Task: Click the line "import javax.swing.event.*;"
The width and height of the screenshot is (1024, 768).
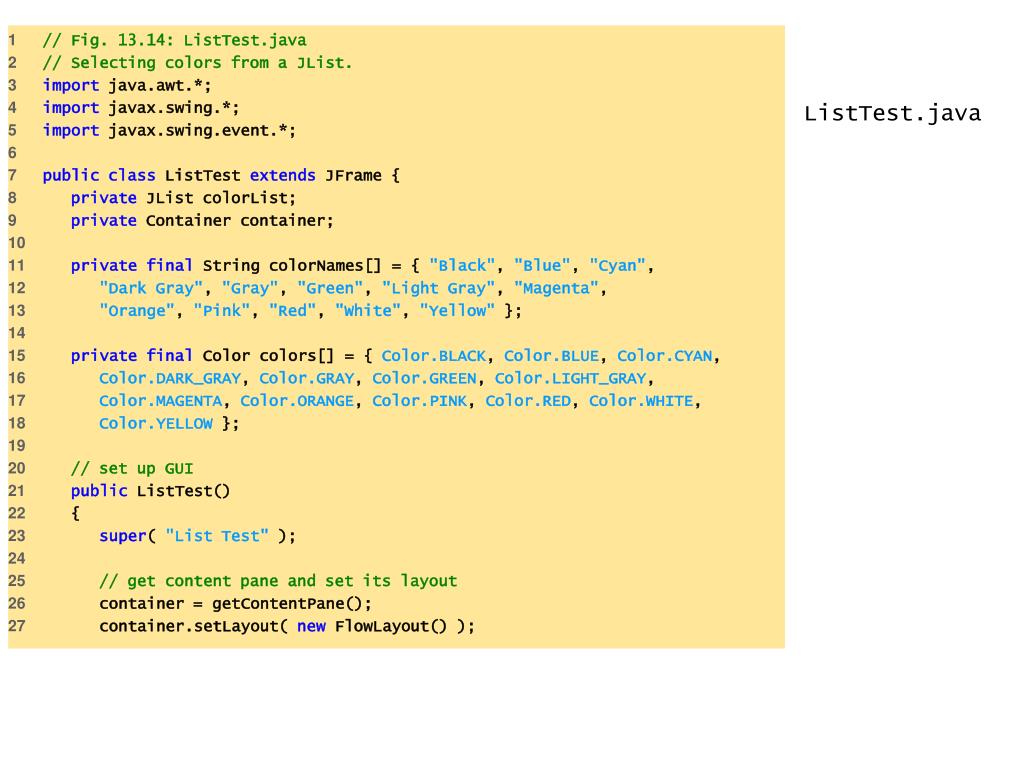Action: [169, 131]
